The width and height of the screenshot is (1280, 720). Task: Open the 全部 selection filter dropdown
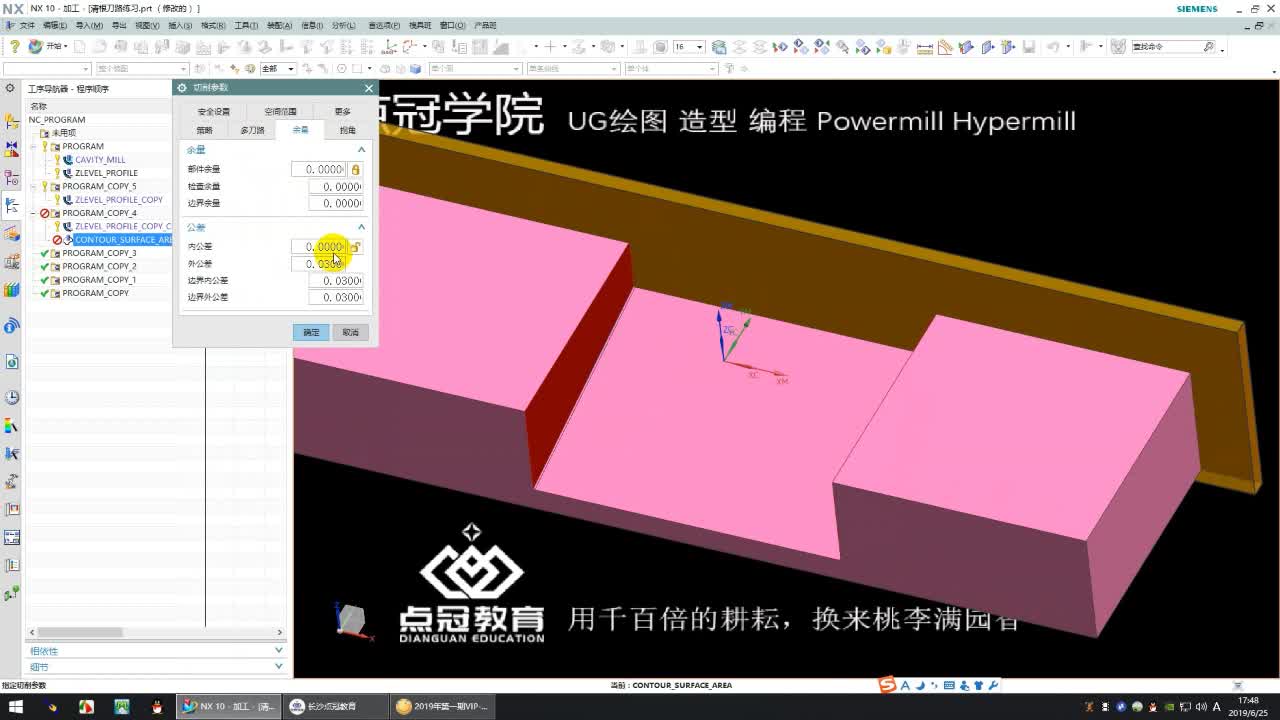click(290, 68)
